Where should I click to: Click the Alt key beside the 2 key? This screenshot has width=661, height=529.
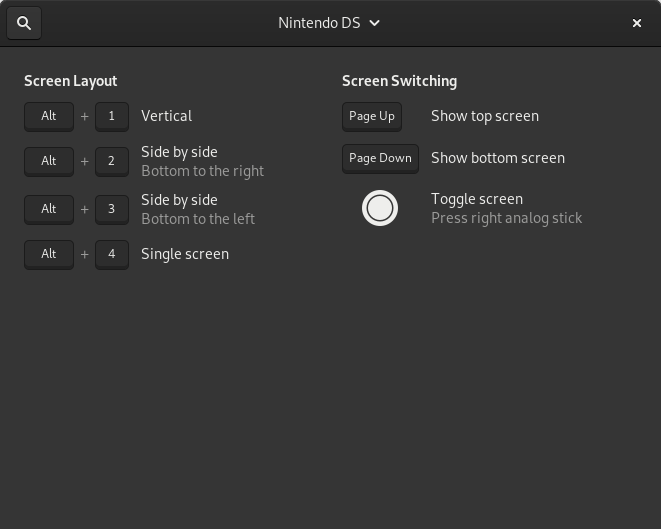49,161
